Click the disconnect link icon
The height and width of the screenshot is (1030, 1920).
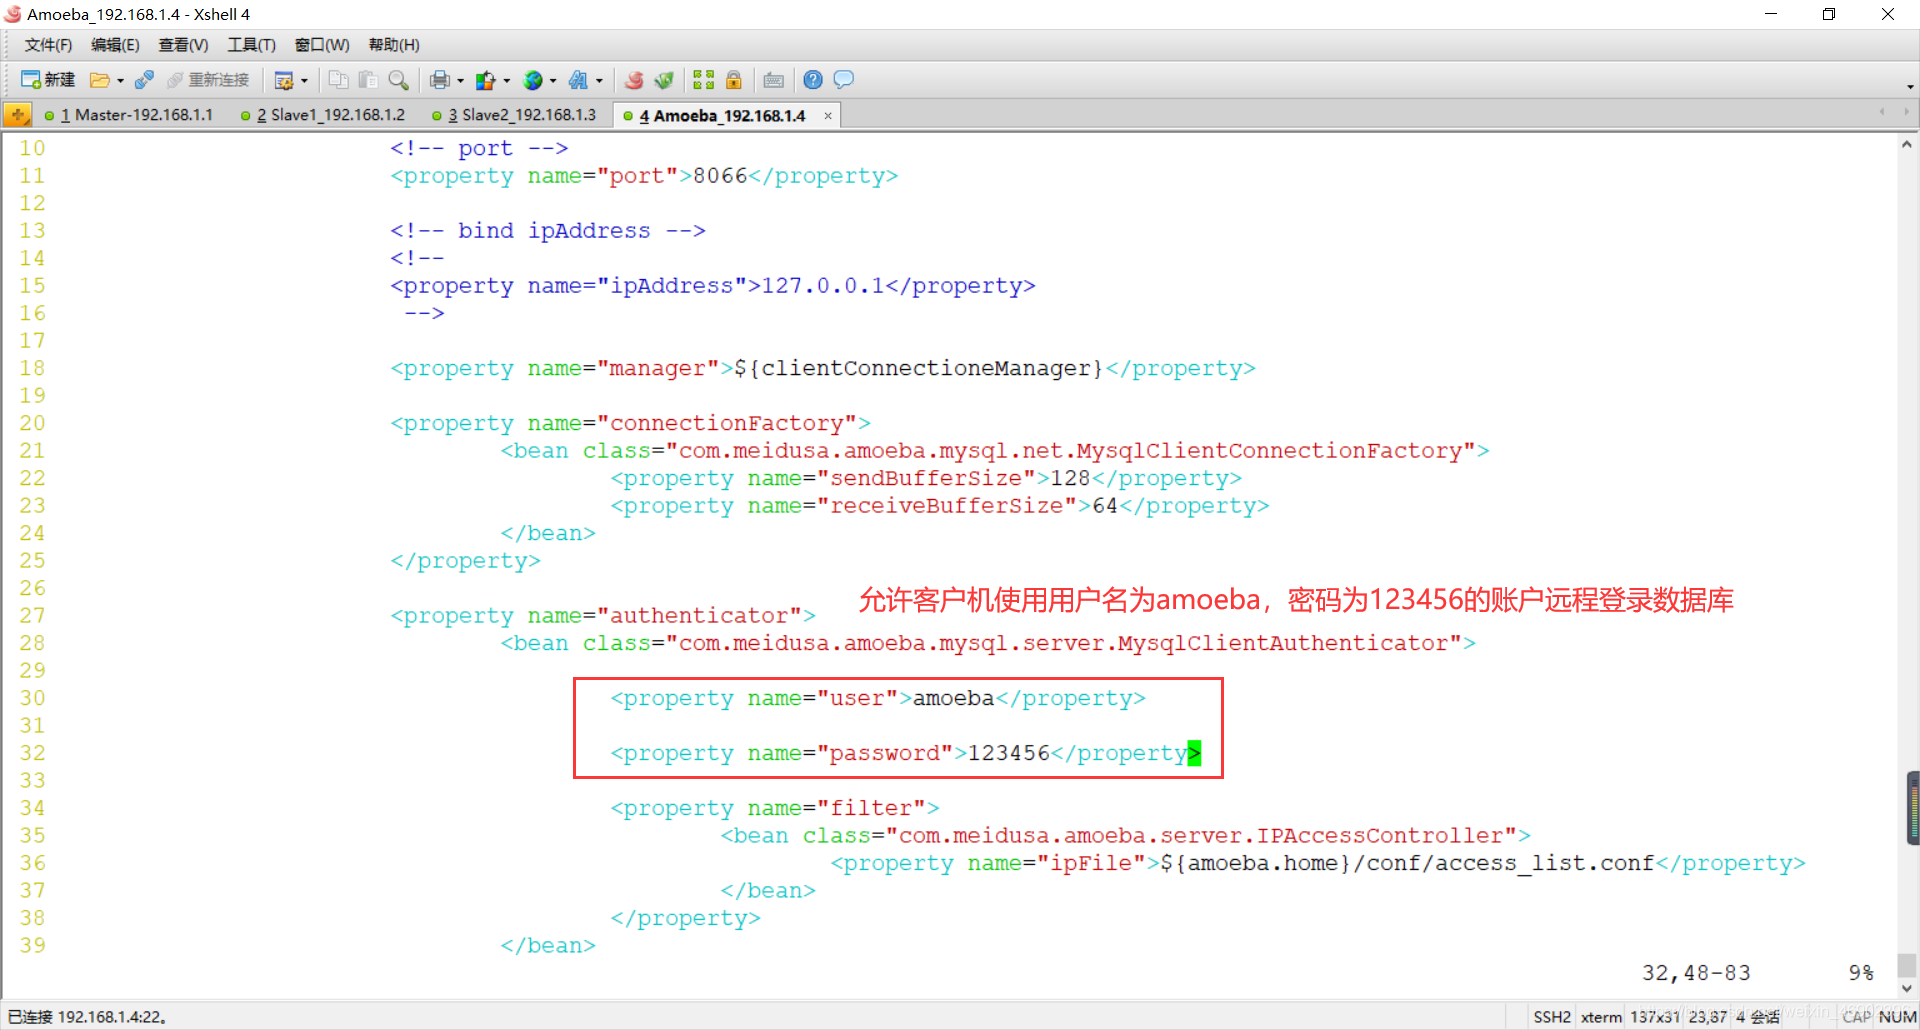(144, 80)
